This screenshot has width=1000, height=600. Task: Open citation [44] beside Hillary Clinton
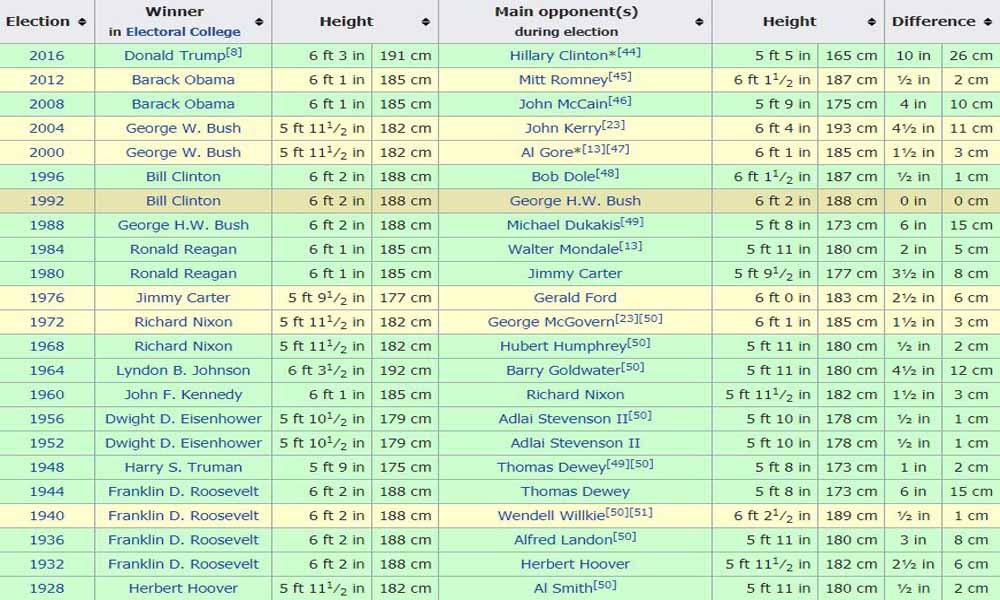point(629,52)
